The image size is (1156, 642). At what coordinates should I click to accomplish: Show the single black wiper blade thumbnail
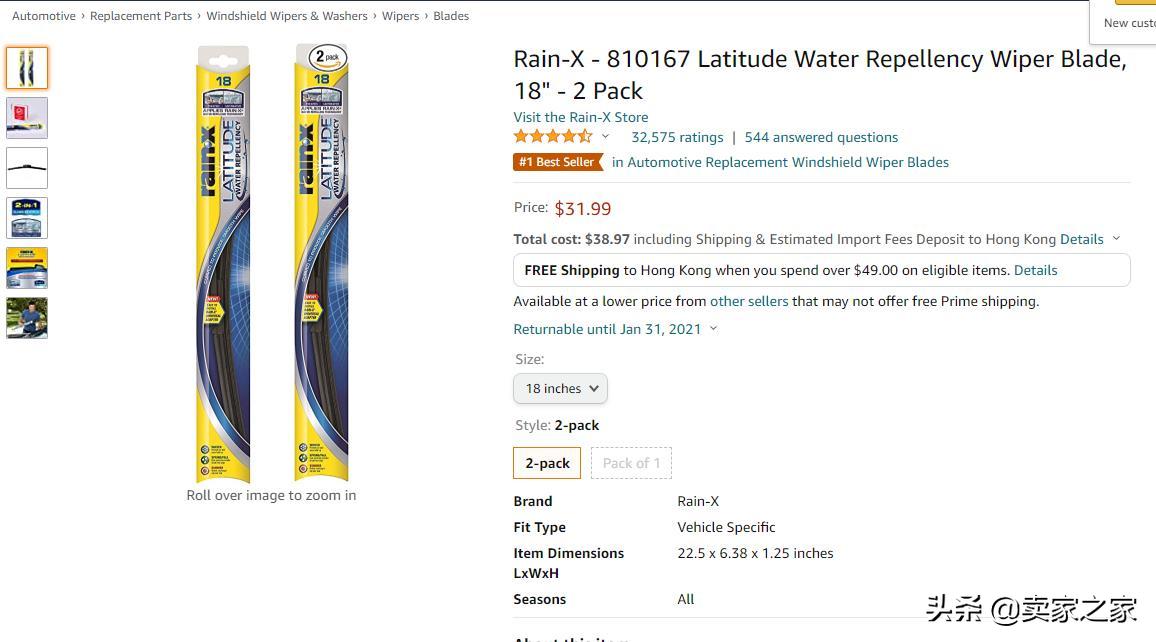pos(27,168)
